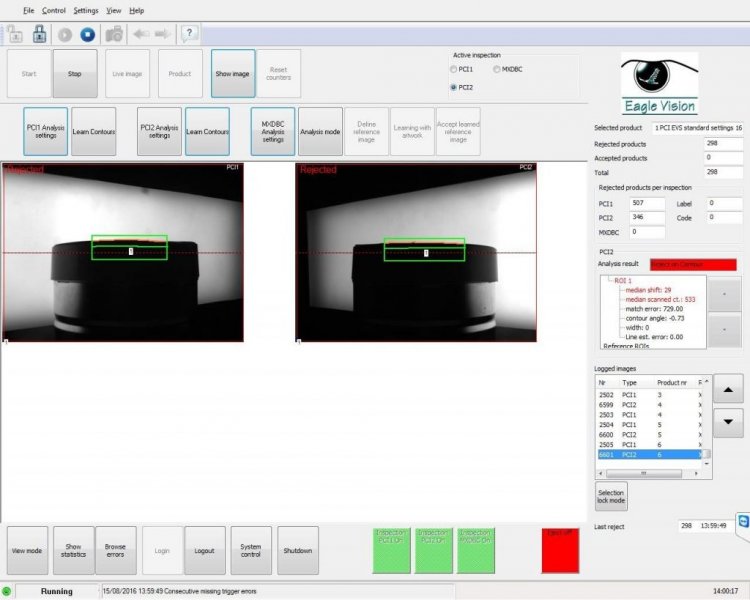Expand the ROI 1 tree node
Screen dimensions: 750x600
coord(609,281)
